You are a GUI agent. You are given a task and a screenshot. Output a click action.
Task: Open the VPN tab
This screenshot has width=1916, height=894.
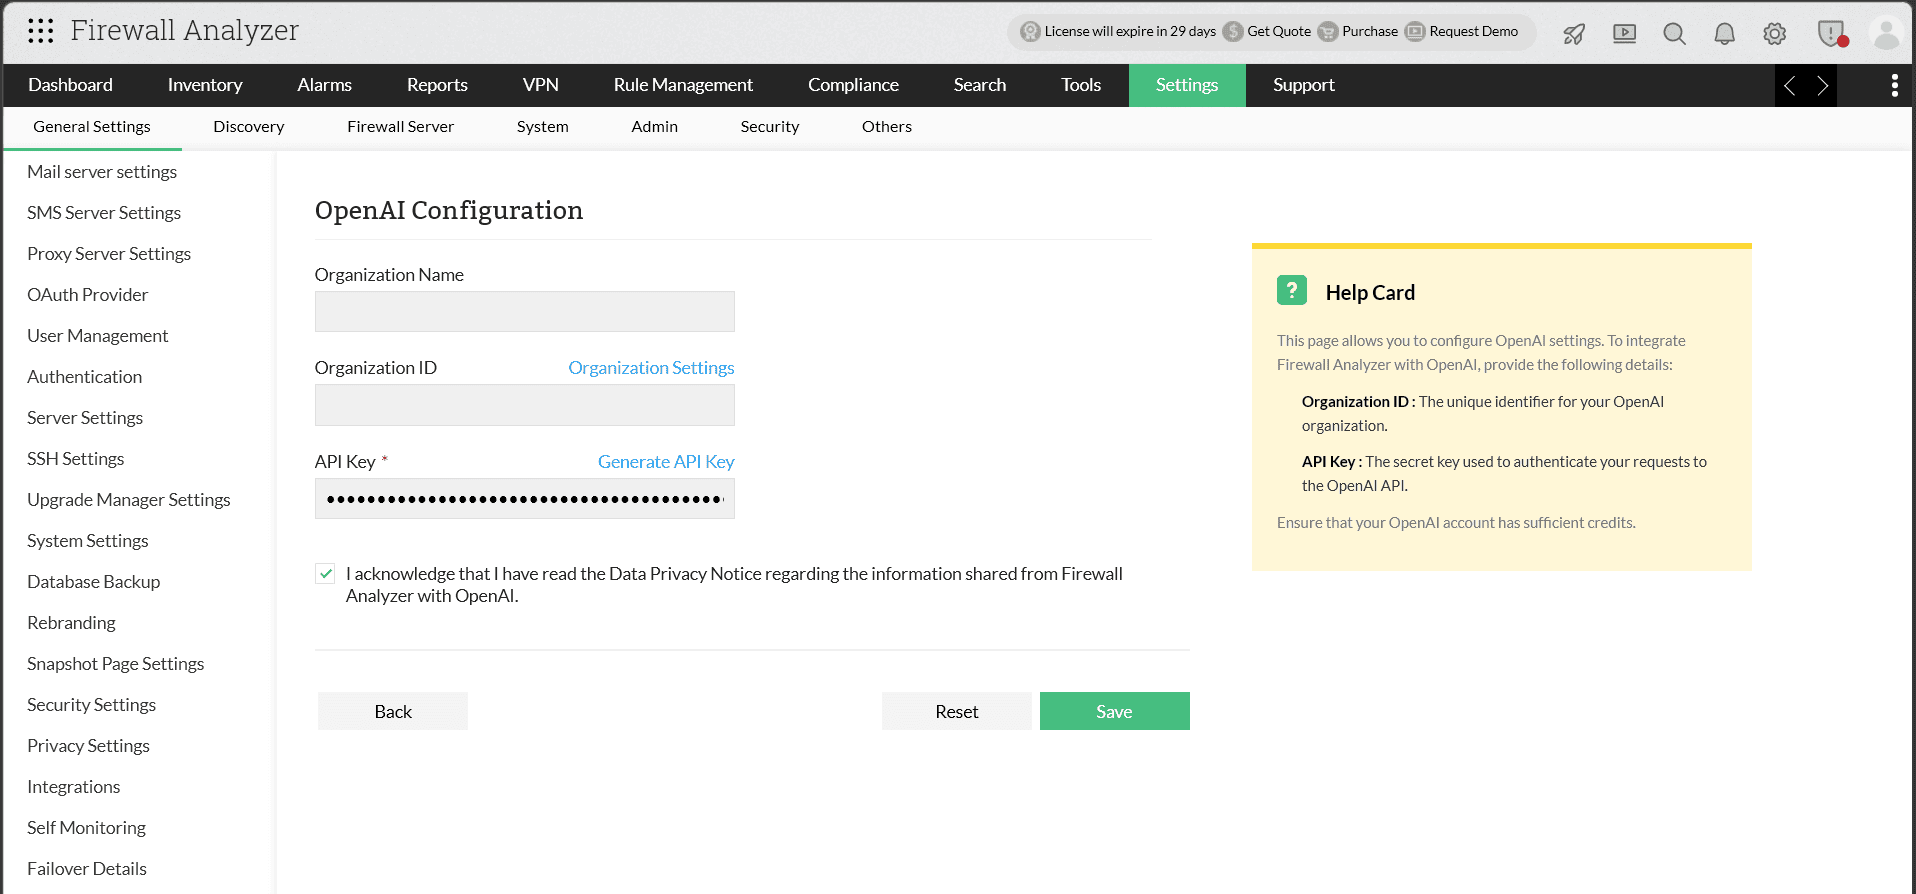(x=540, y=85)
